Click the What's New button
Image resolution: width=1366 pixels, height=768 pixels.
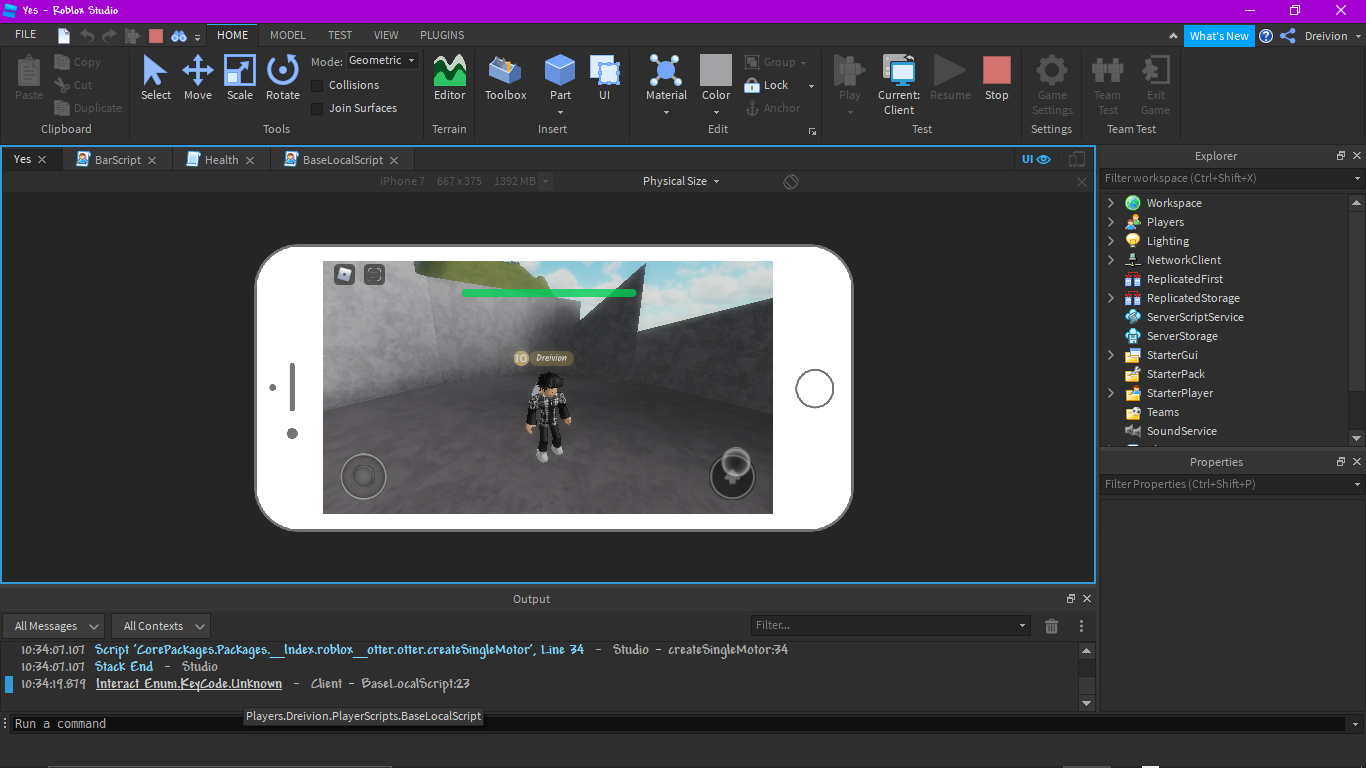pos(1218,36)
